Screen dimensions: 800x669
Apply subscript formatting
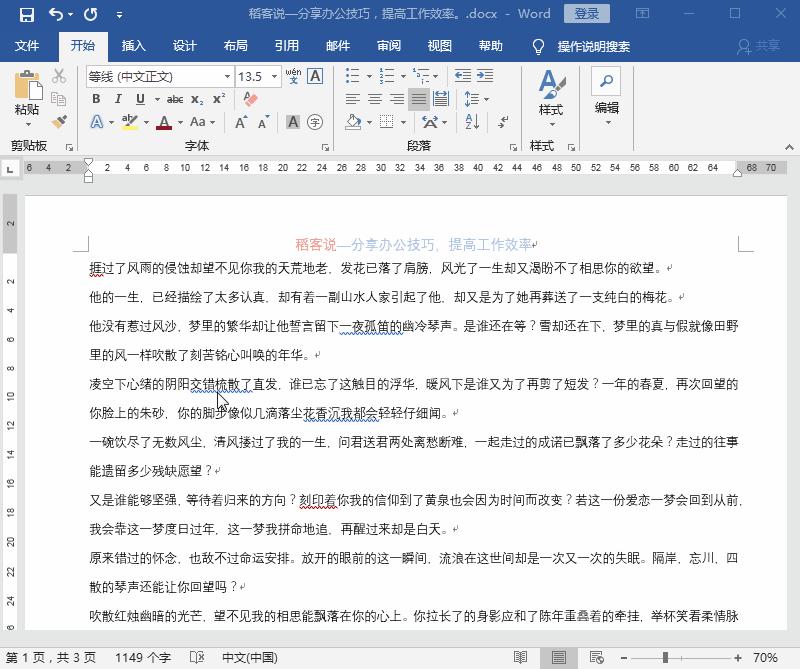coord(197,98)
